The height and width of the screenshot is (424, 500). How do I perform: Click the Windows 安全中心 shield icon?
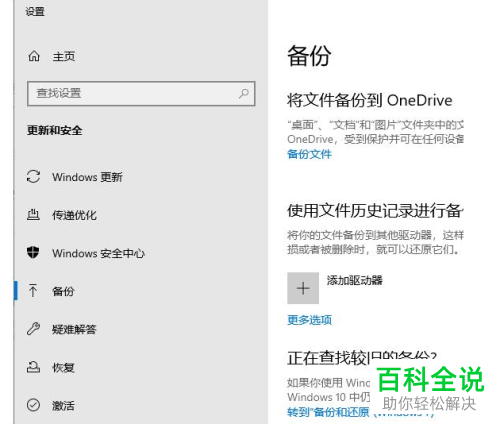(x=33, y=253)
